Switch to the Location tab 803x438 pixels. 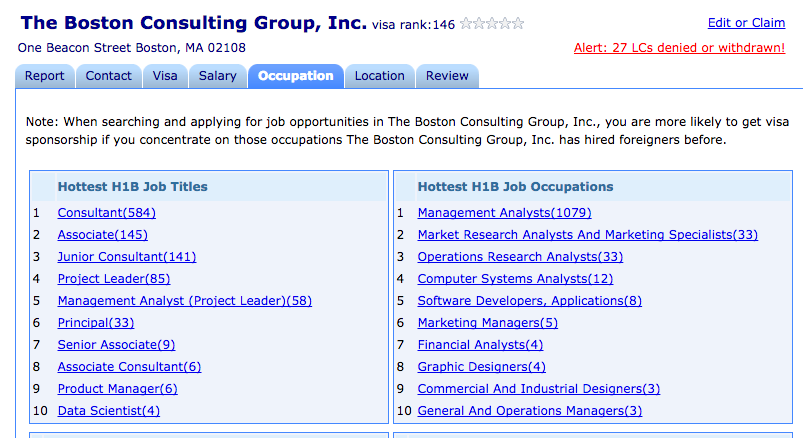pyautogui.click(x=379, y=76)
